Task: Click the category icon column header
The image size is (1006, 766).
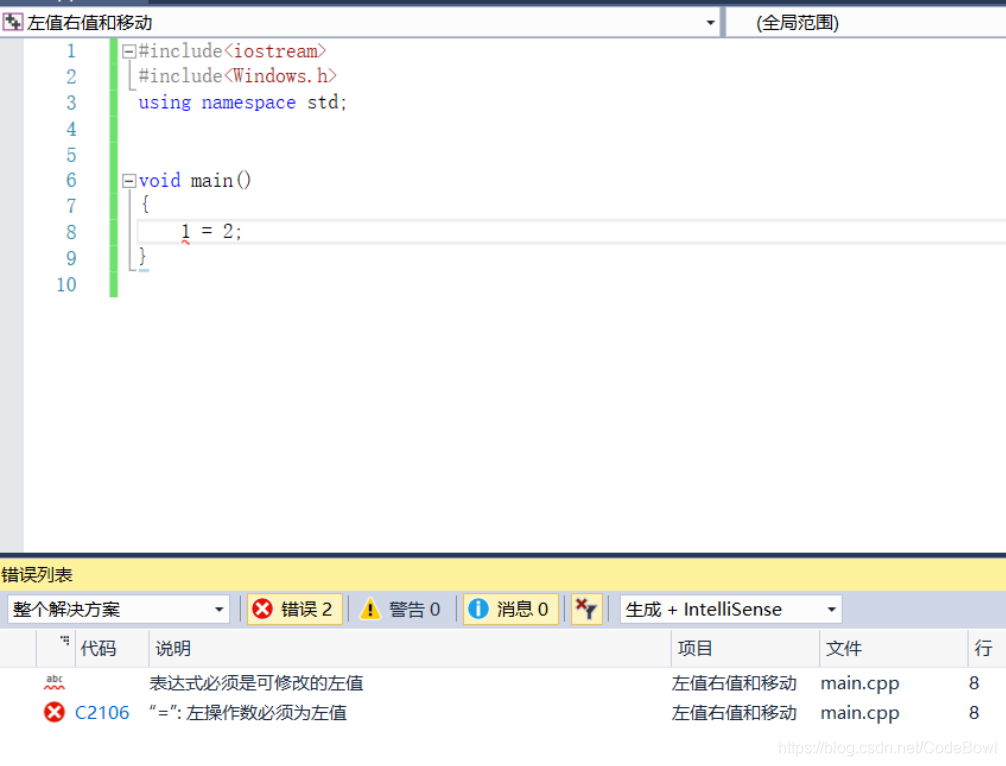Action: tap(56, 649)
